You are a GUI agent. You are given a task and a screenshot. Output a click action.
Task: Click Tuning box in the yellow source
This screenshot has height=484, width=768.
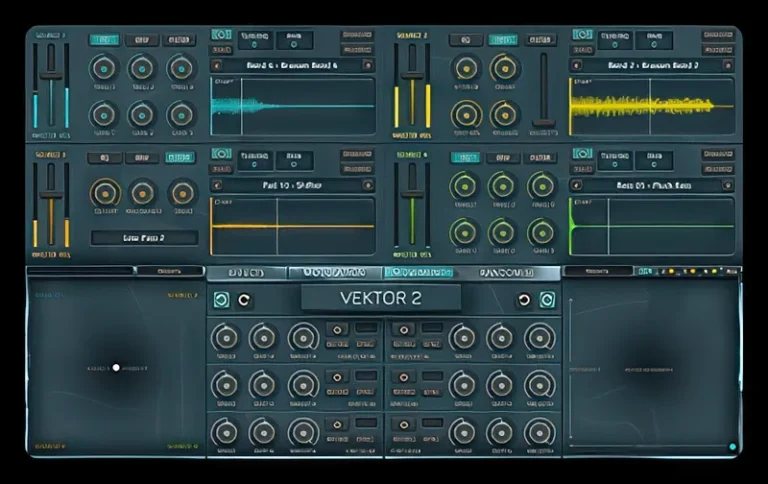(616, 40)
